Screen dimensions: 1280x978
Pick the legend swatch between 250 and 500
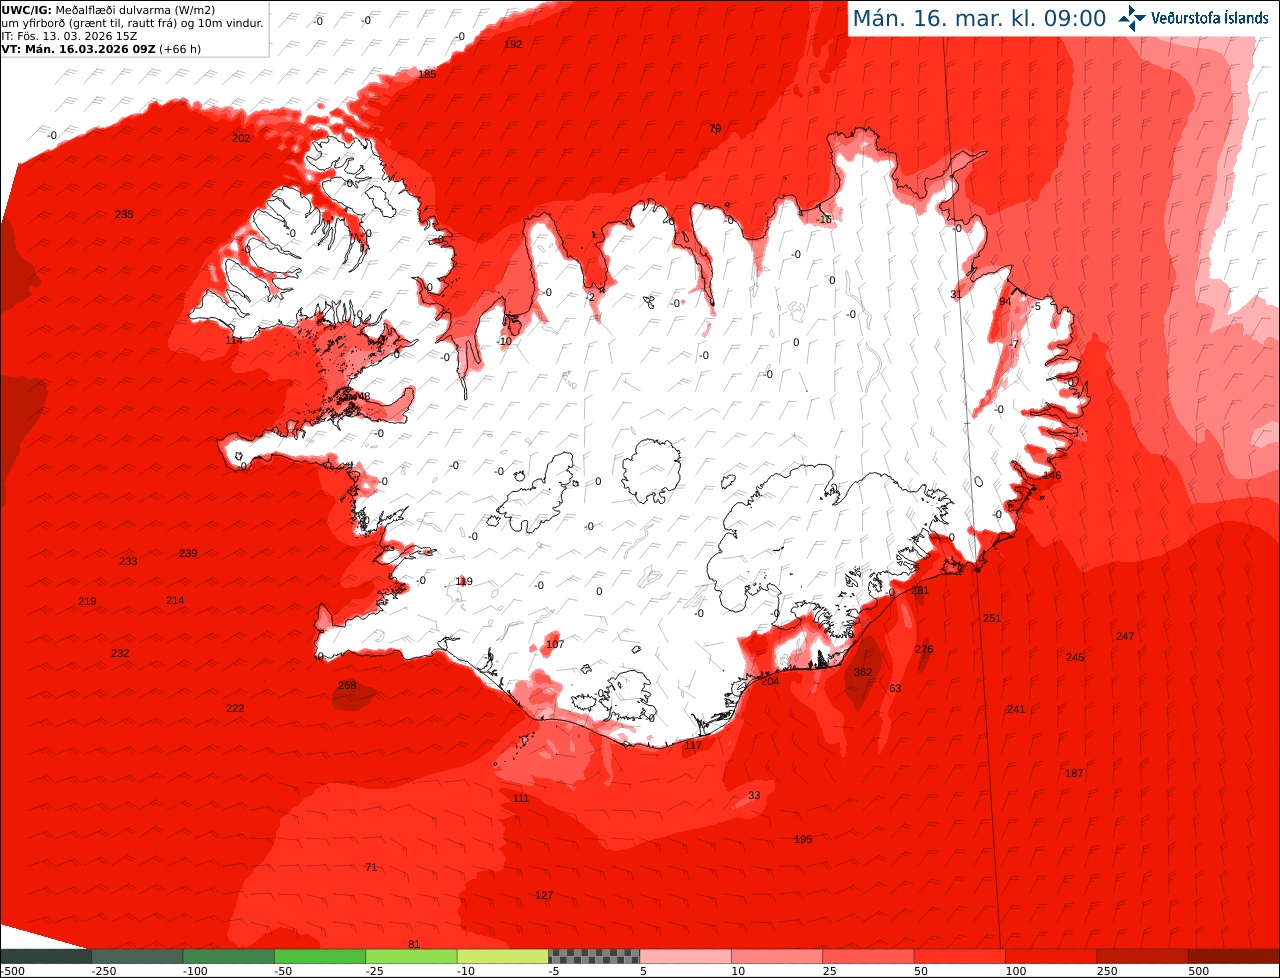(1142, 956)
